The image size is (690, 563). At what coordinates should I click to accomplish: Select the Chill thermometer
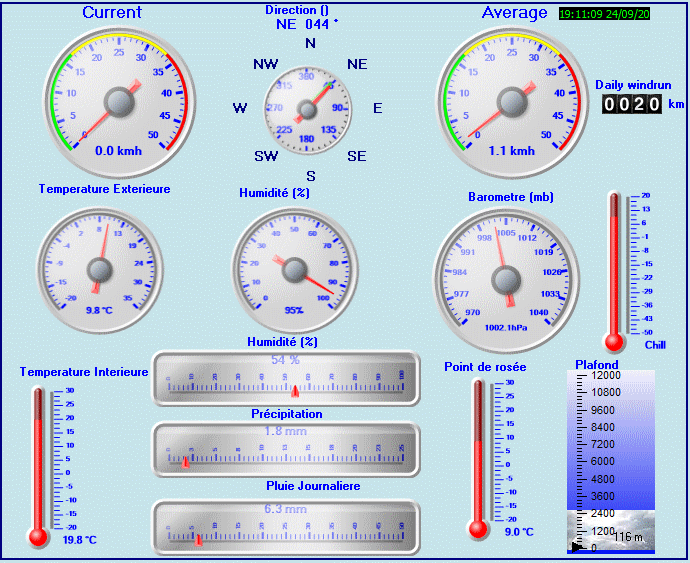pos(614,272)
